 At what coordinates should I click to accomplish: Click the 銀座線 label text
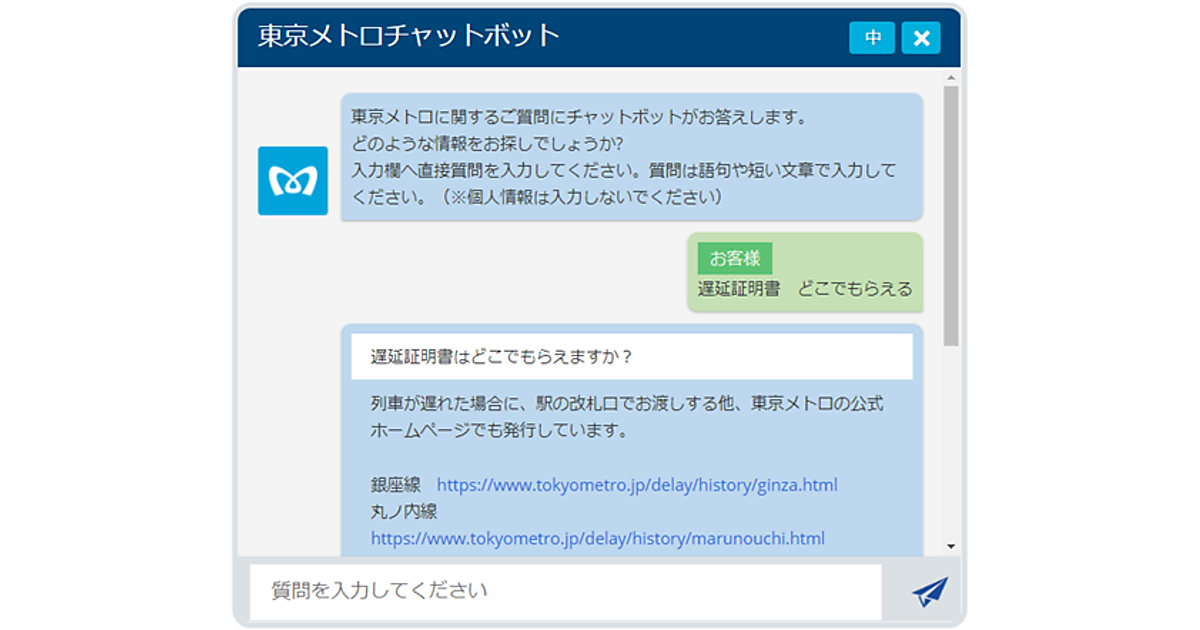pos(397,485)
